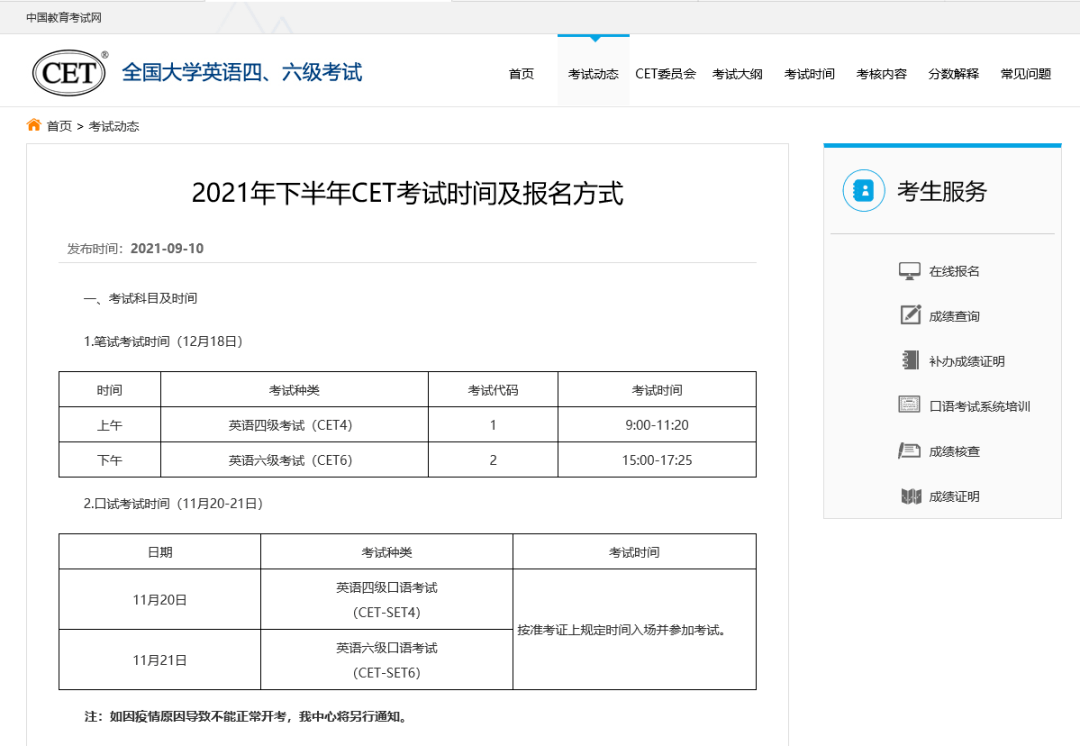Click the 考试动态 breadcrumb link

[114, 126]
